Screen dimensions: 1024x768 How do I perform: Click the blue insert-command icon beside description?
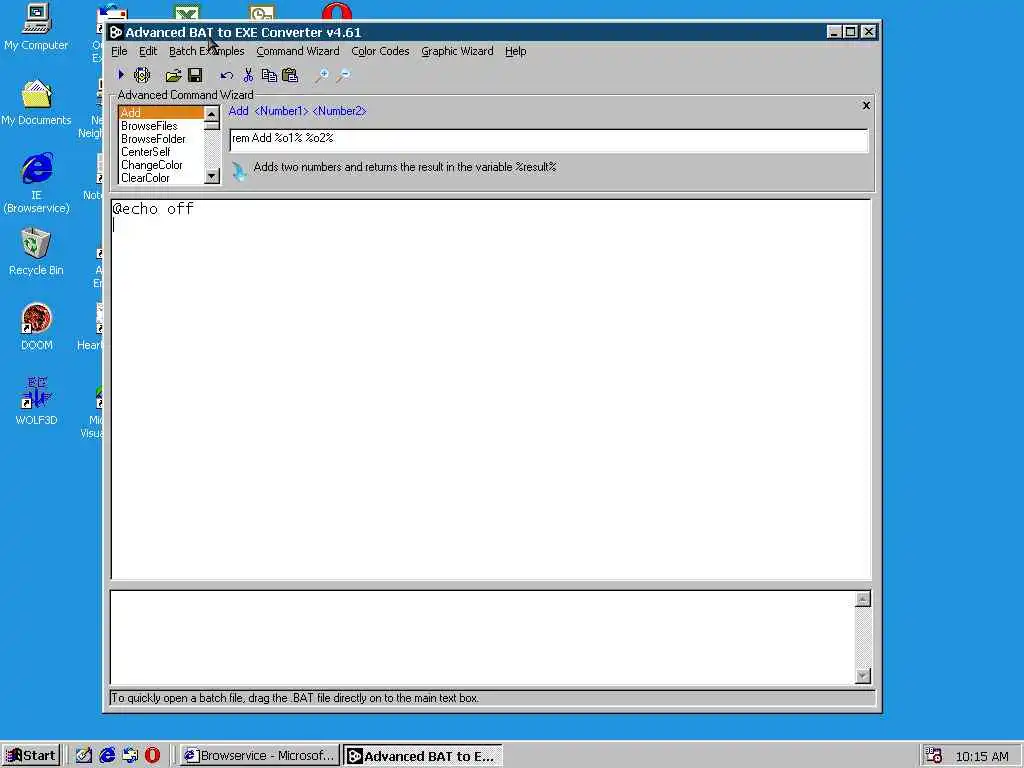(239, 171)
